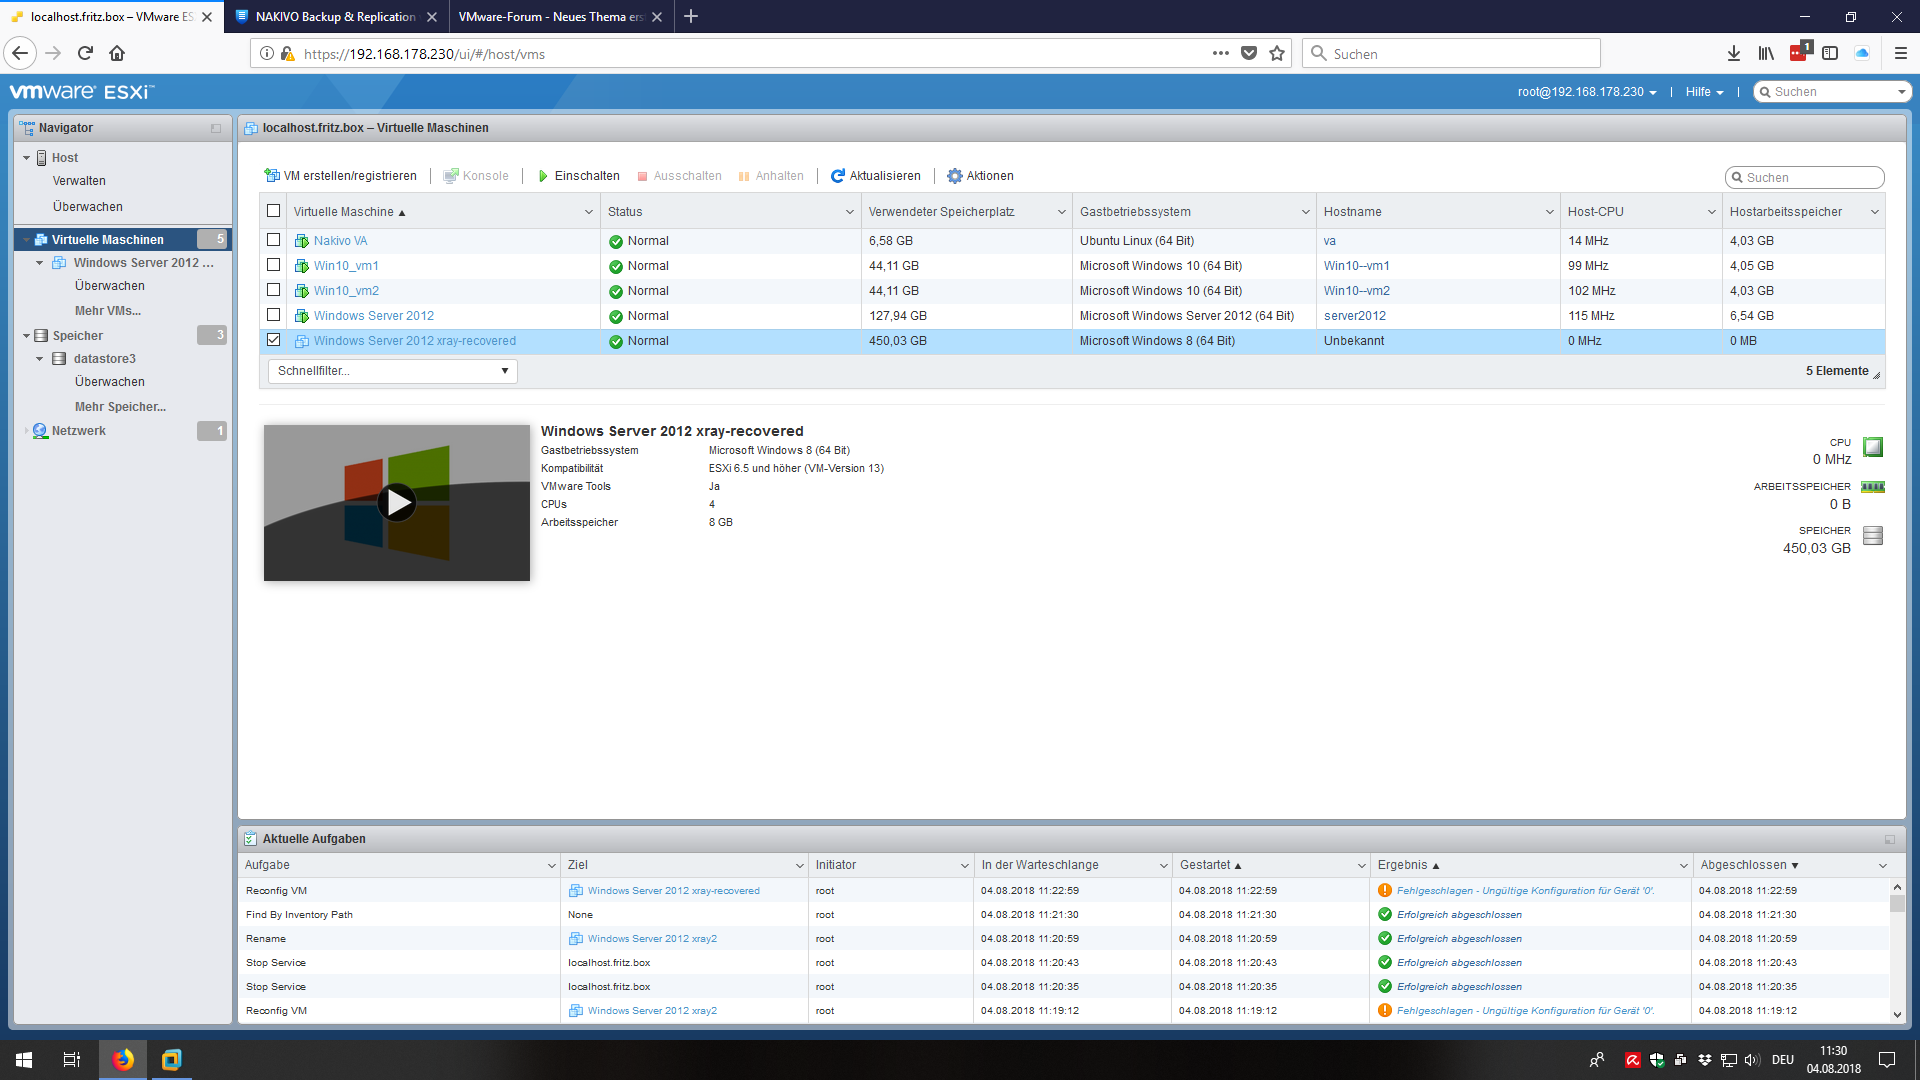
Task: Open the Hilfe menu
Action: coord(1704,92)
